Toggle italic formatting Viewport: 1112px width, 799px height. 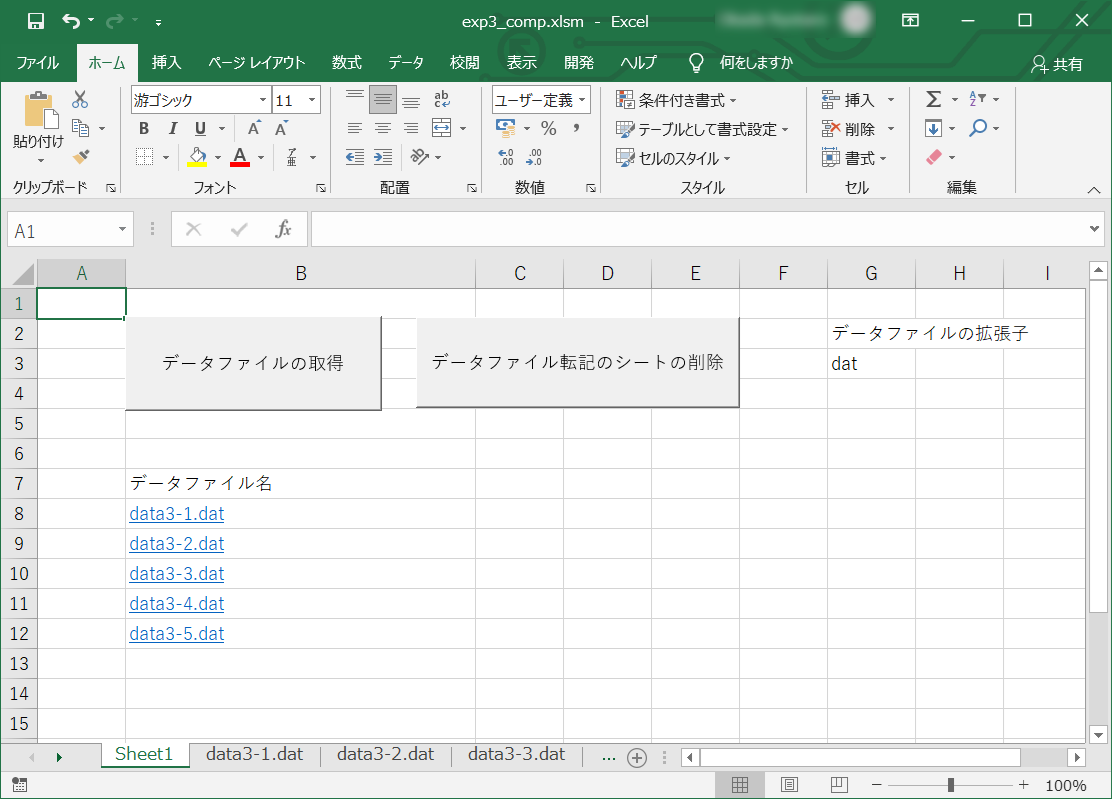point(172,128)
